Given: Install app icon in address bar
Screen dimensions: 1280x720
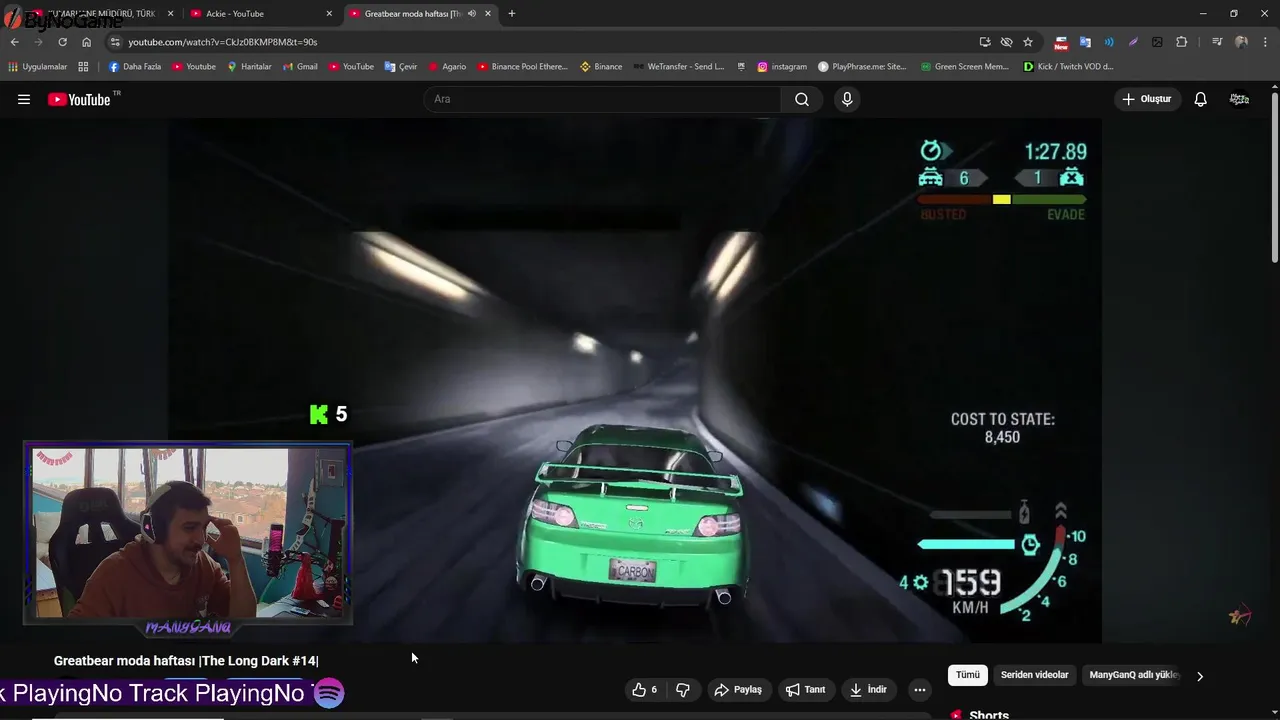Looking at the screenshot, I should point(985,42).
